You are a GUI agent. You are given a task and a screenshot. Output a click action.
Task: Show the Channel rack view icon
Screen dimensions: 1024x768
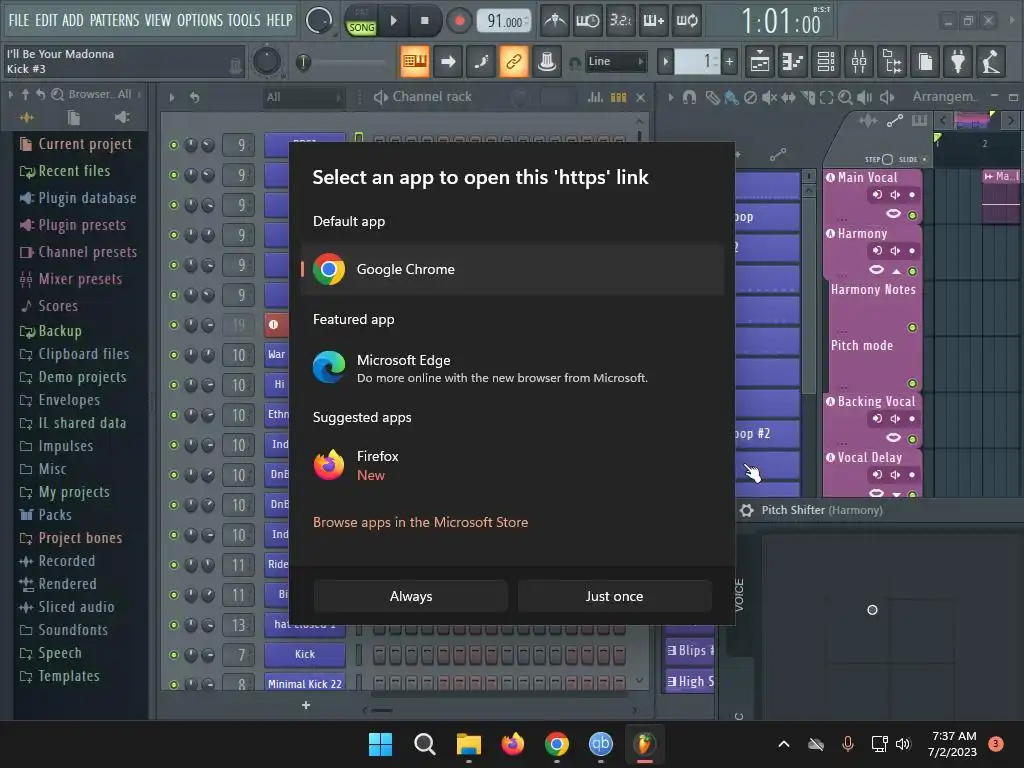pyautogui.click(x=826, y=62)
